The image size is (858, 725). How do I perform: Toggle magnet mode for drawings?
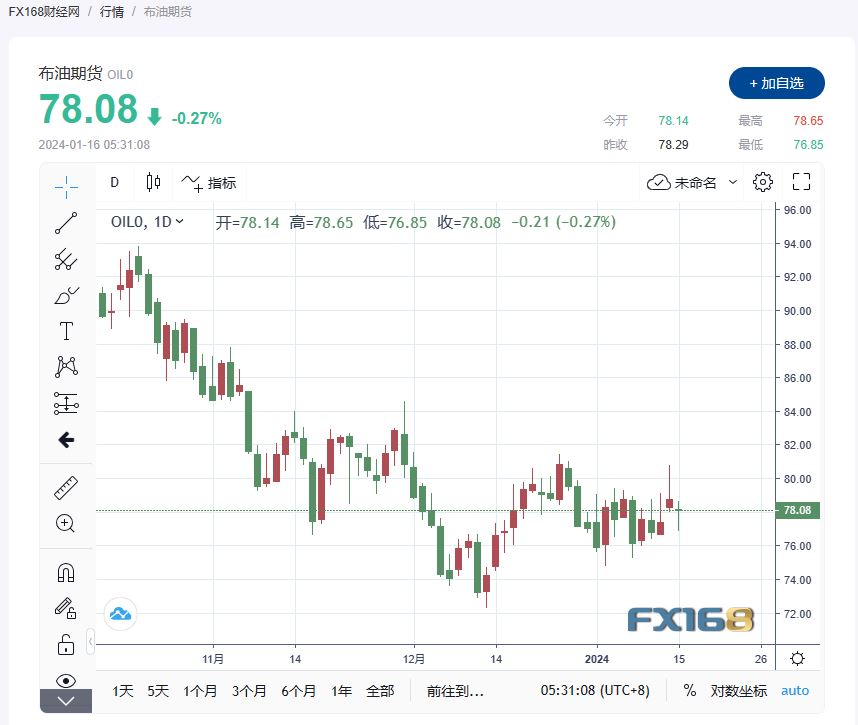(x=66, y=572)
